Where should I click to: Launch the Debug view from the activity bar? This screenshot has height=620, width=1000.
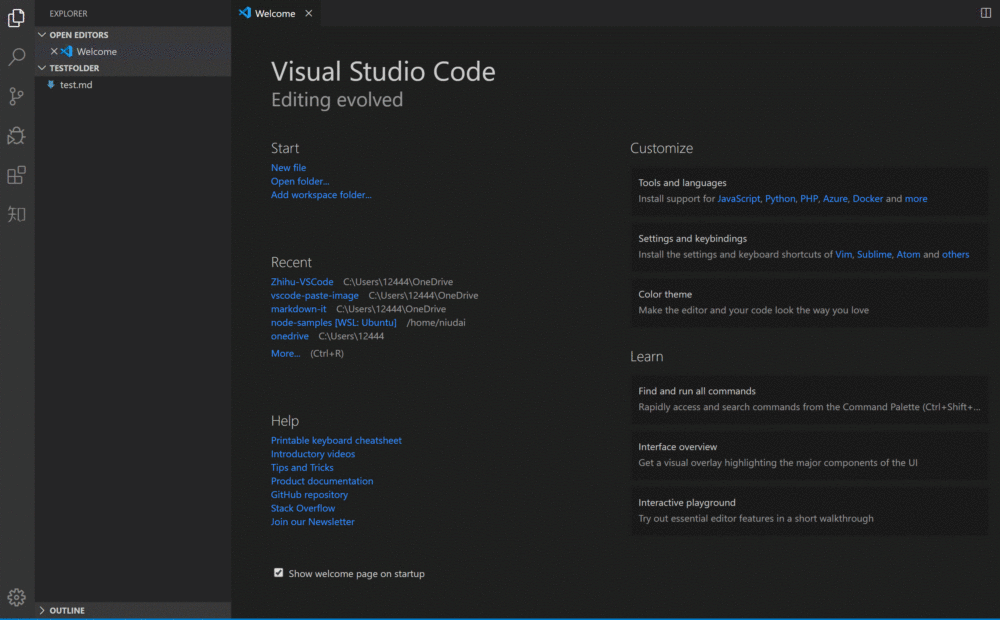click(15, 135)
